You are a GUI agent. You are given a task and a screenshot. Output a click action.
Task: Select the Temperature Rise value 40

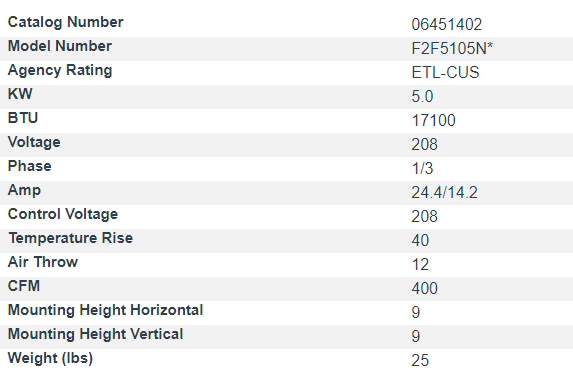(x=420, y=240)
